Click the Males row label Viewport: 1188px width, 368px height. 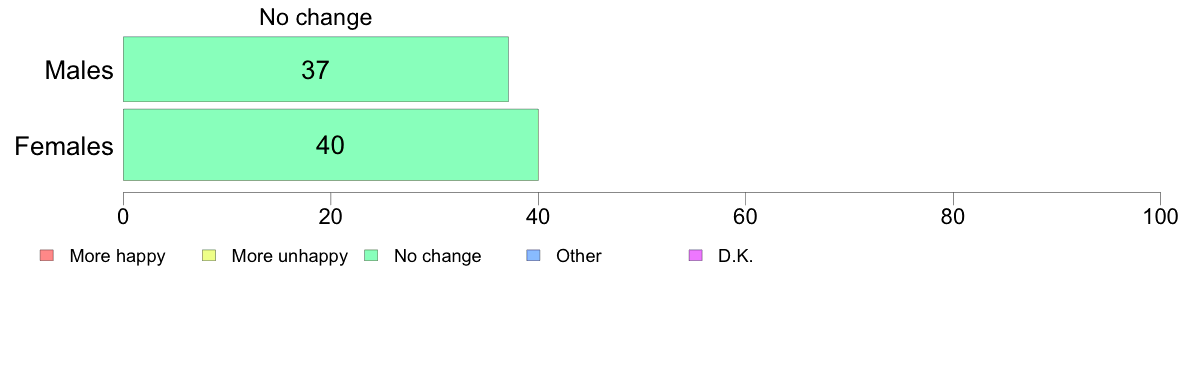pos(79,70)
